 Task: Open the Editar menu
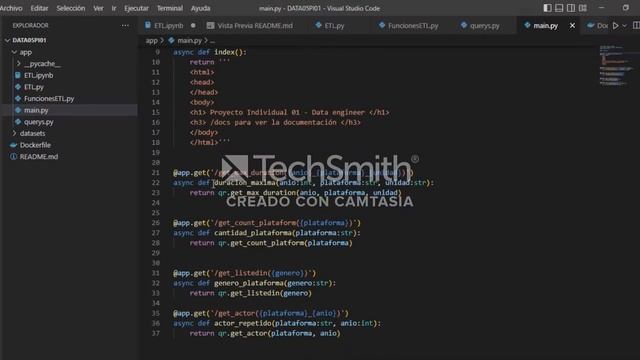coord(39,8)
